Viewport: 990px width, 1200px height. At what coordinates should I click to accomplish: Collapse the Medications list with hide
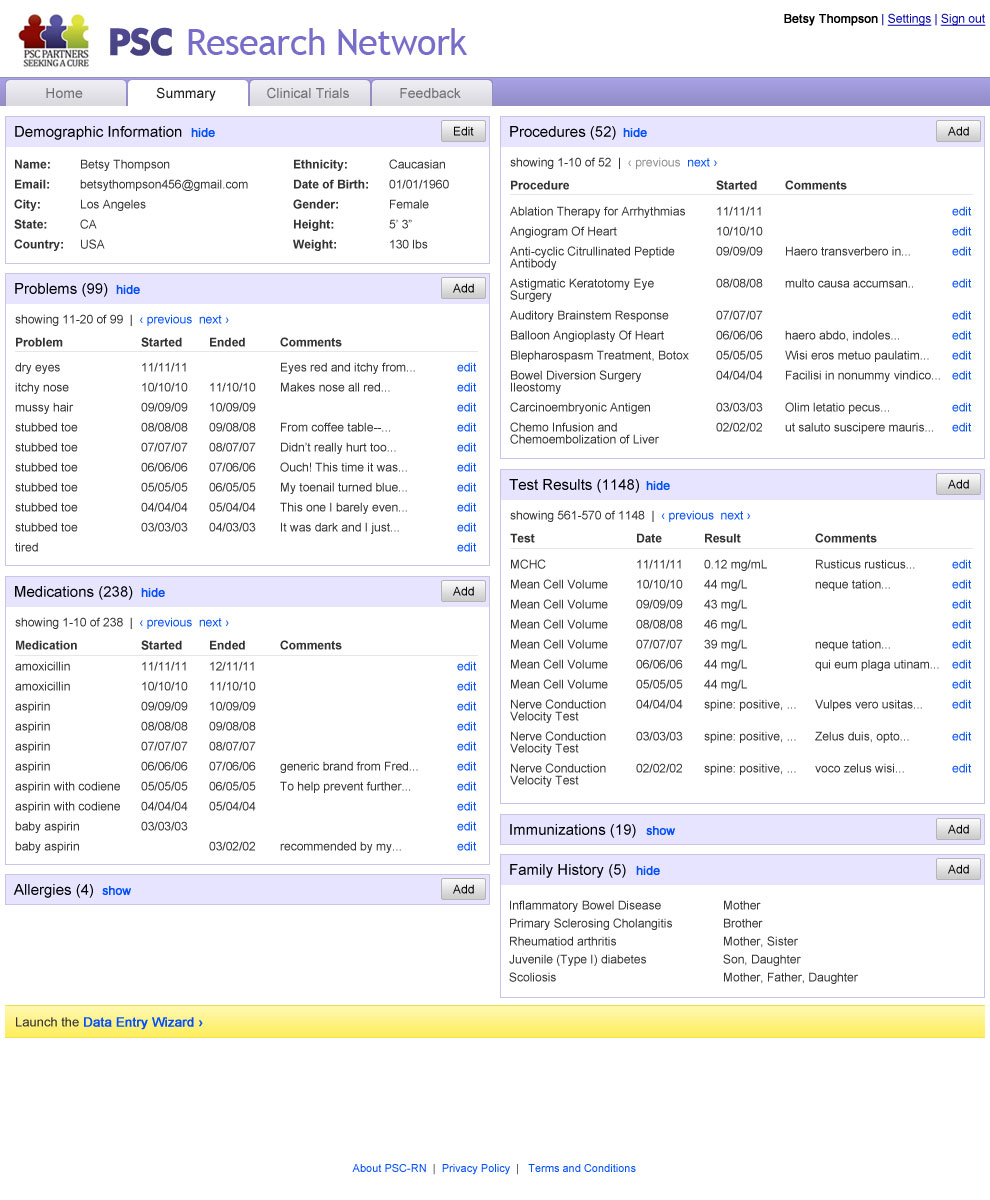153,593
